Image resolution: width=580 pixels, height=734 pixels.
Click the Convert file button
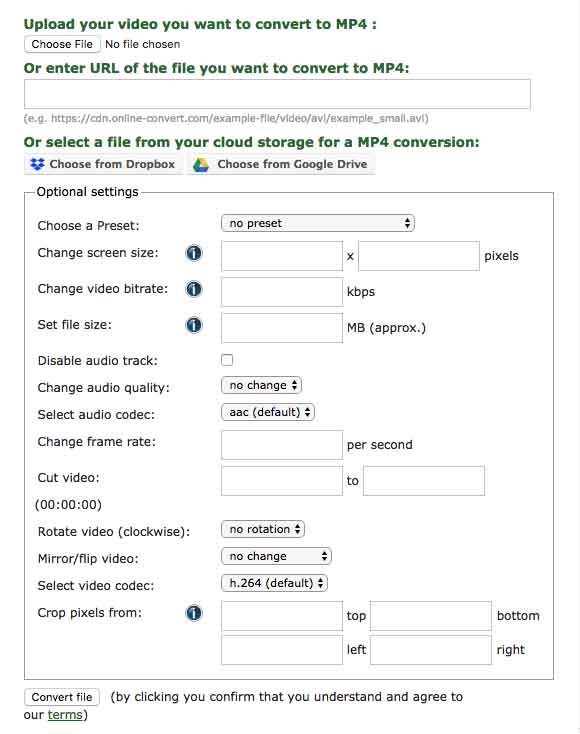coord(62,697)
